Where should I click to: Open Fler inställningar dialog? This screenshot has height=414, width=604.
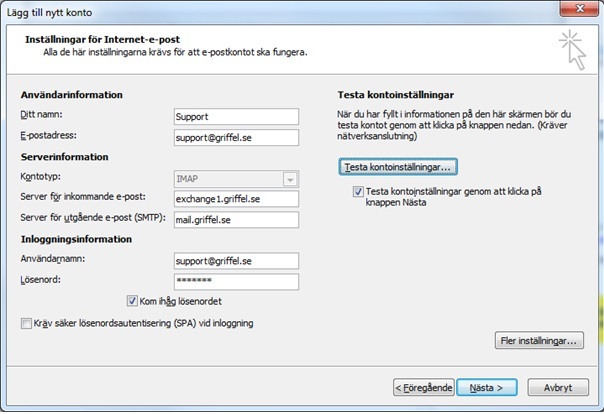click(x=539, y=340)
